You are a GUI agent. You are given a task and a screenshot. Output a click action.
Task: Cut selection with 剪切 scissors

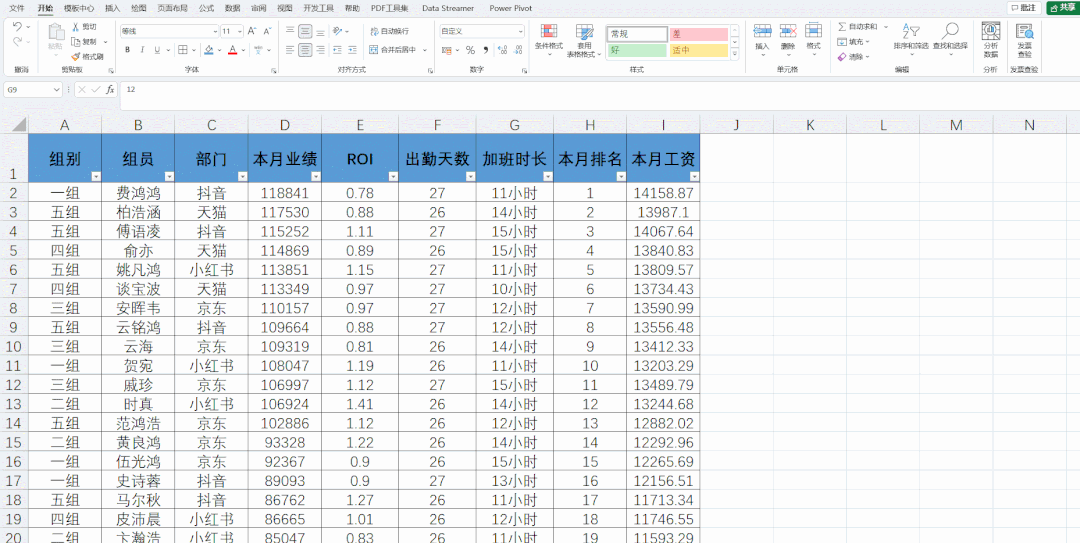84,26
